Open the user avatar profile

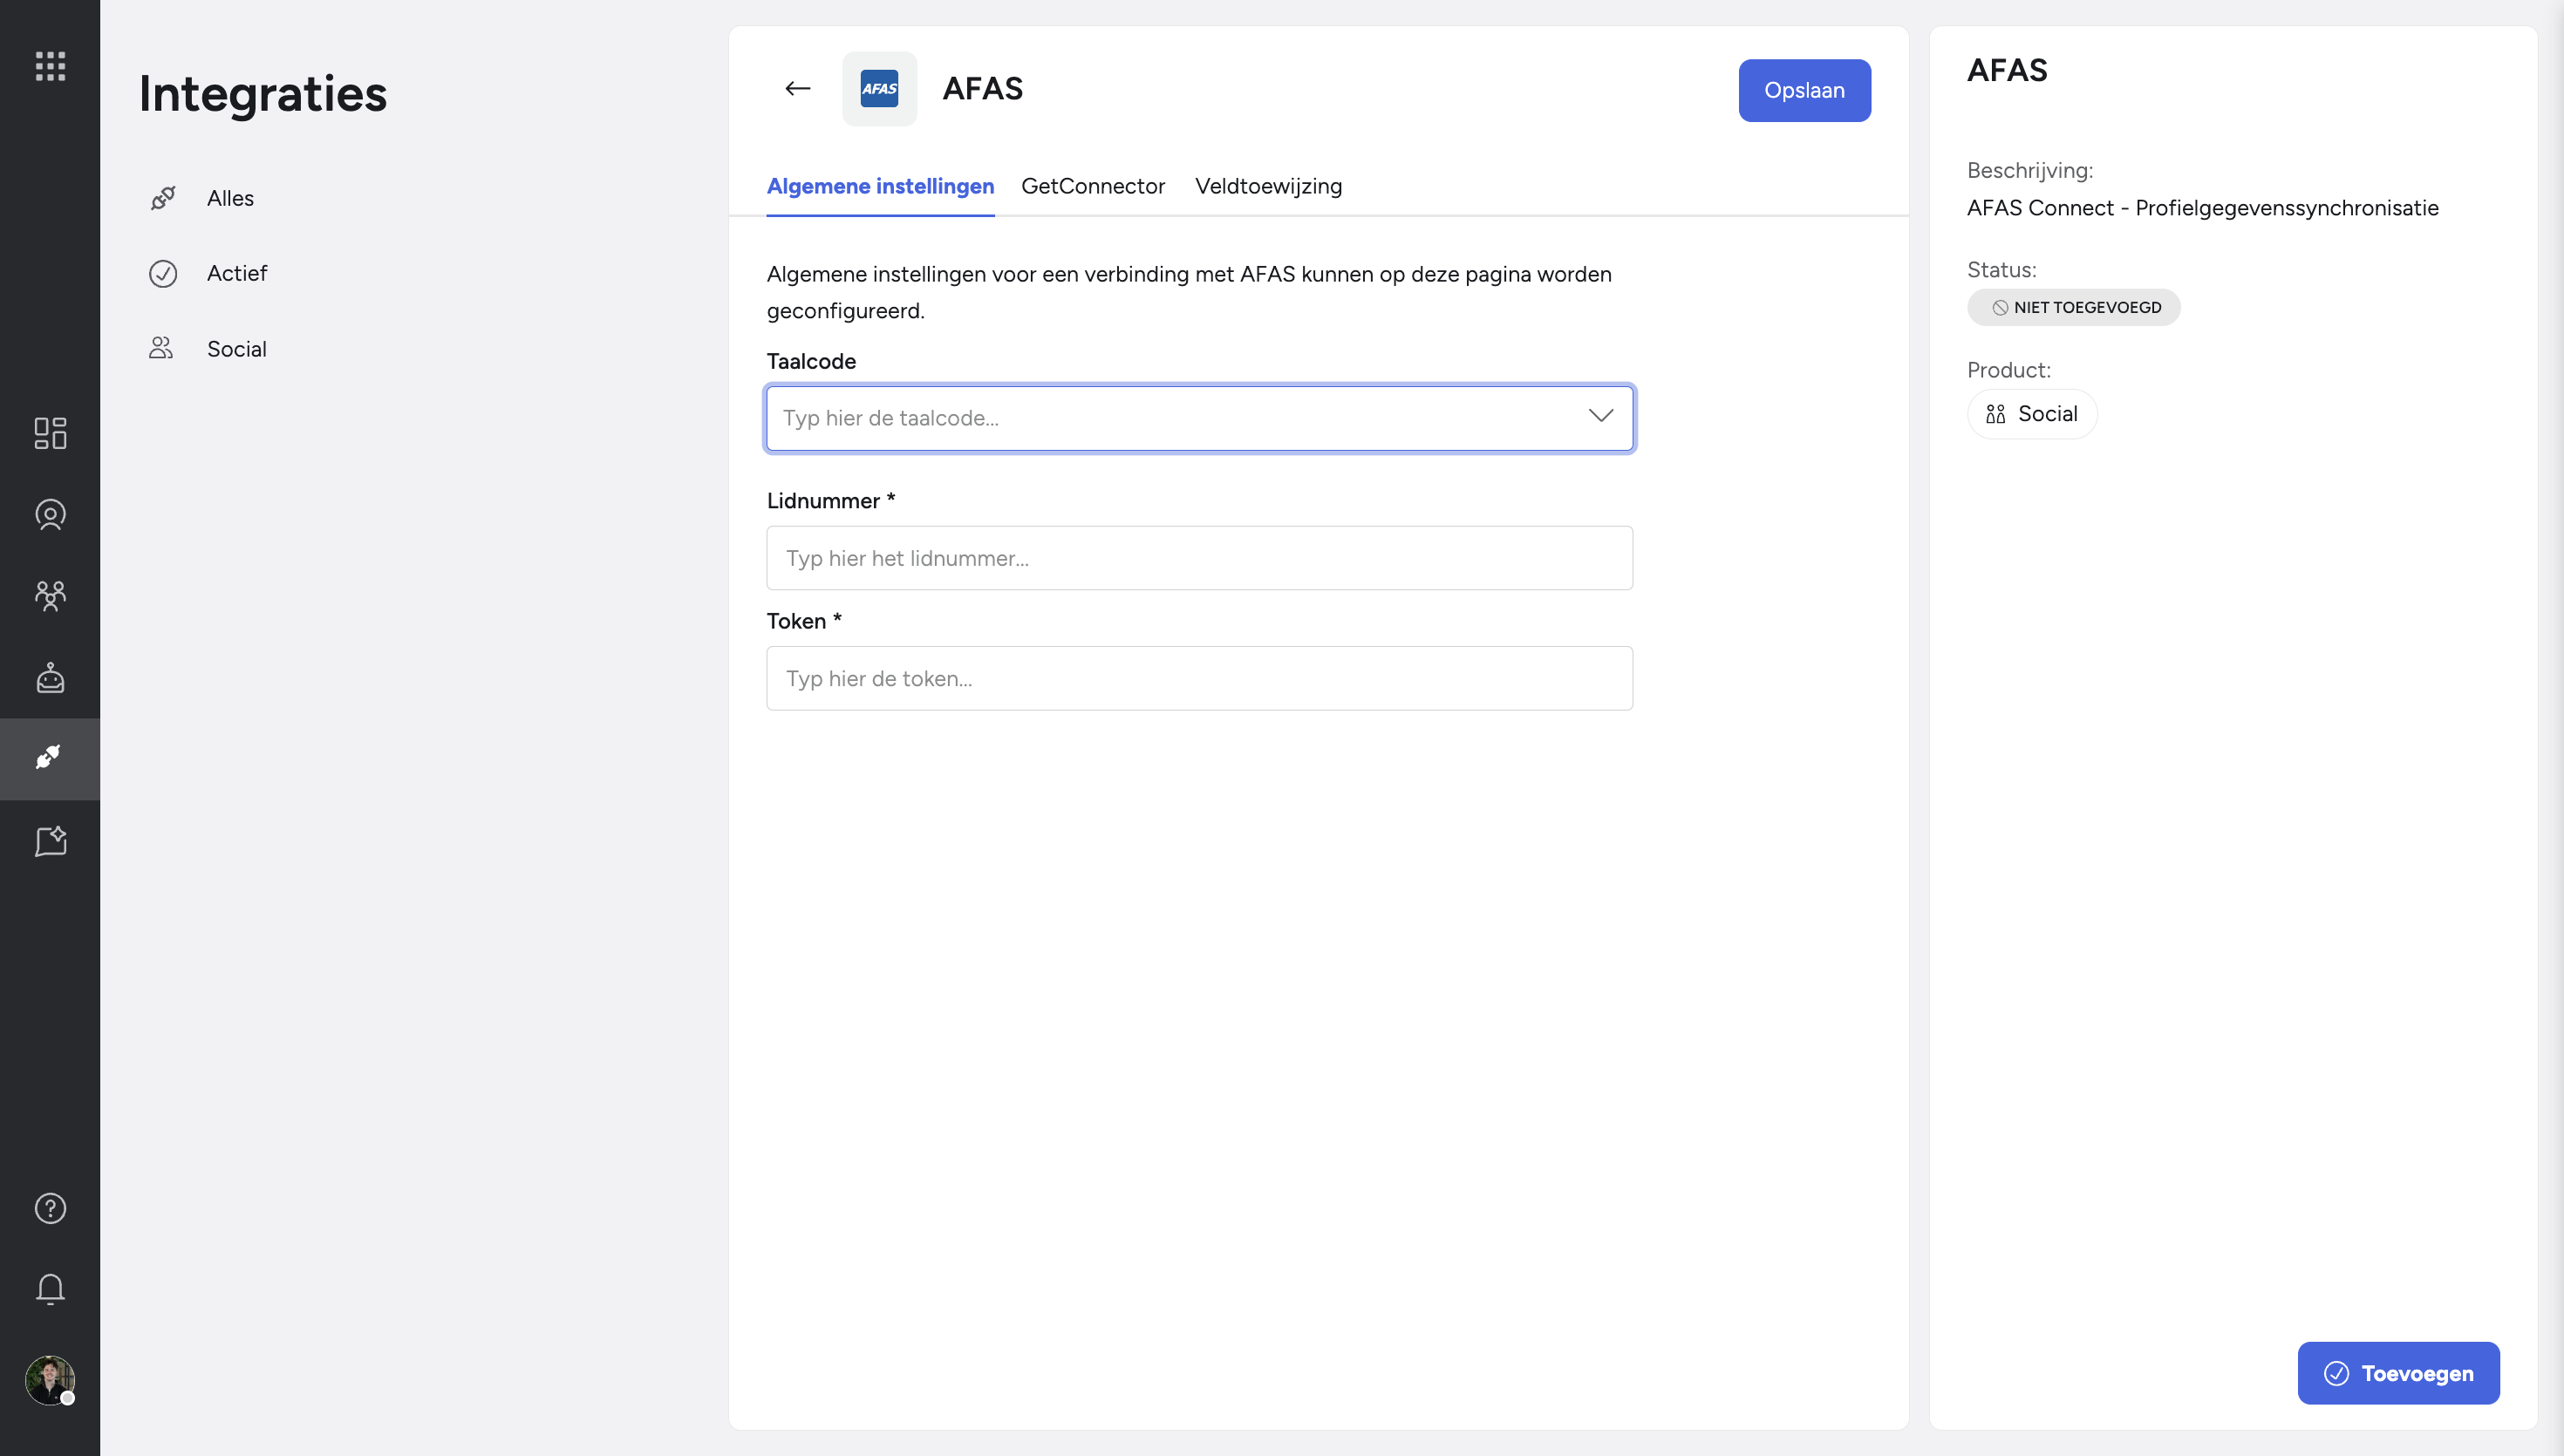[x=50, y=1380]
